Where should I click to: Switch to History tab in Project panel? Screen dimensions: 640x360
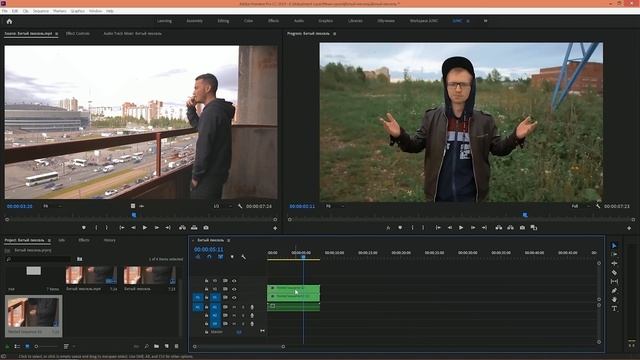click(109, 240)
